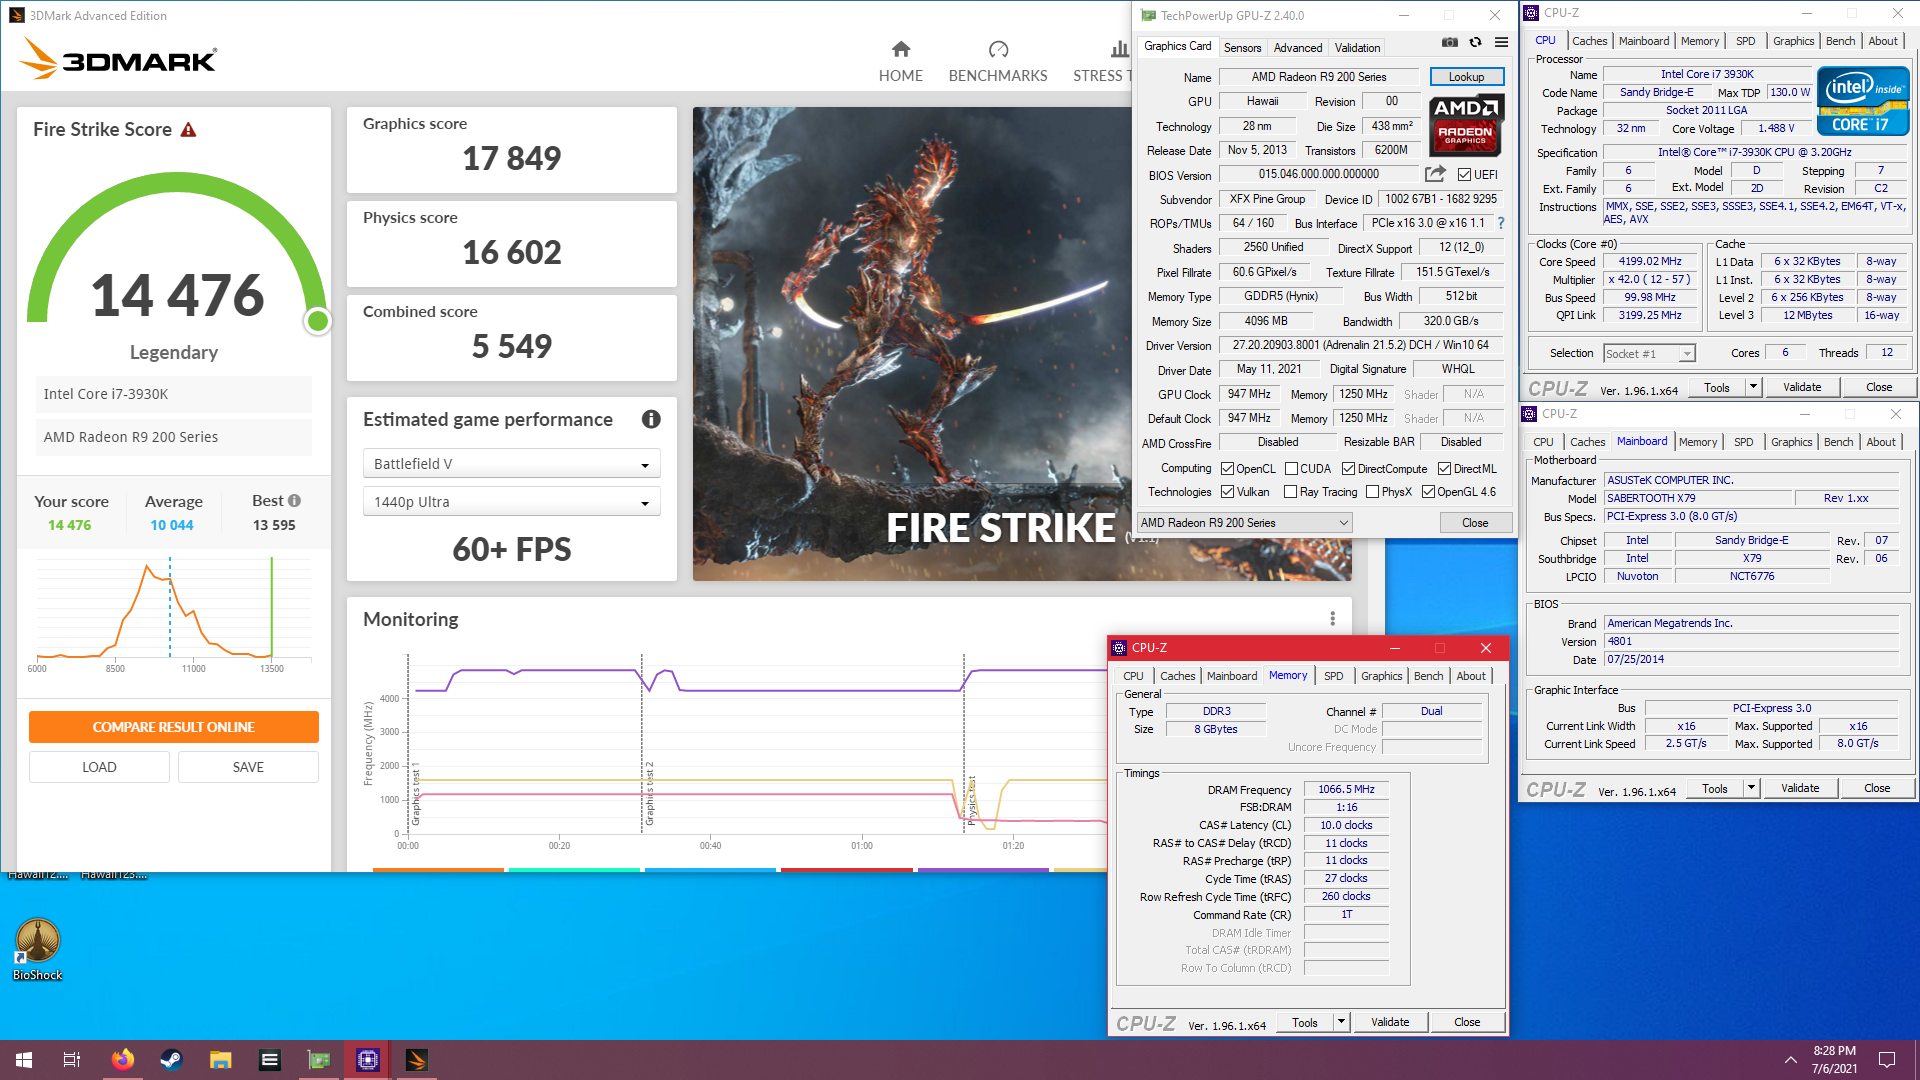The height and width of the screenshot is (1080, 1920).
Task: Open the Socket #1 selection dropdown
Action: coord(1649,353)
